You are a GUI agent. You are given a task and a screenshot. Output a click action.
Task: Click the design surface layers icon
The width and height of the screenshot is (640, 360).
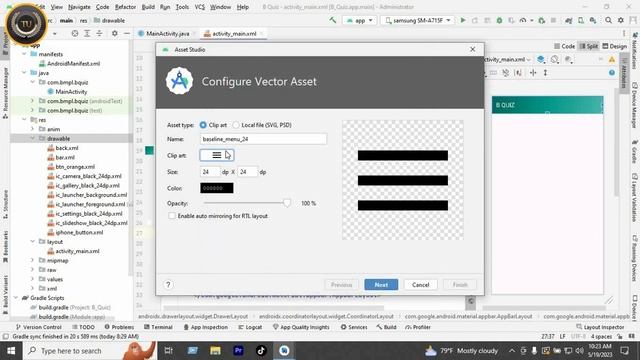[541, 60]
